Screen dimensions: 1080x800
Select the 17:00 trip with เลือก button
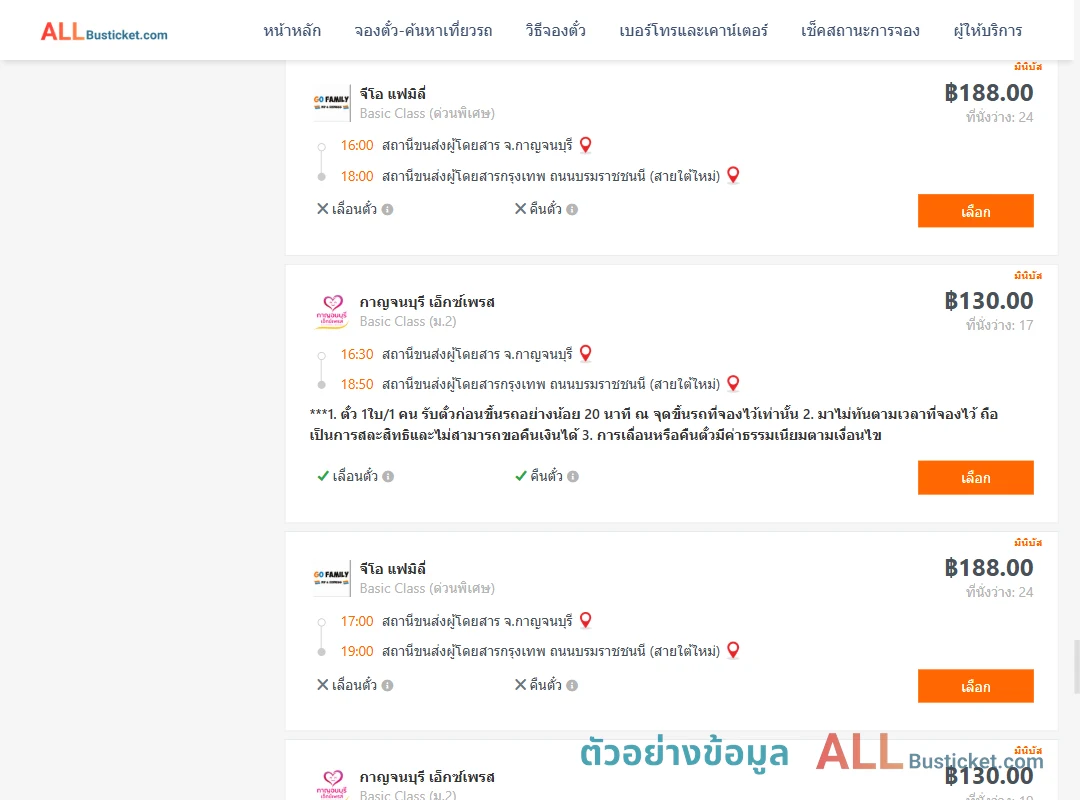coord(975,686)
